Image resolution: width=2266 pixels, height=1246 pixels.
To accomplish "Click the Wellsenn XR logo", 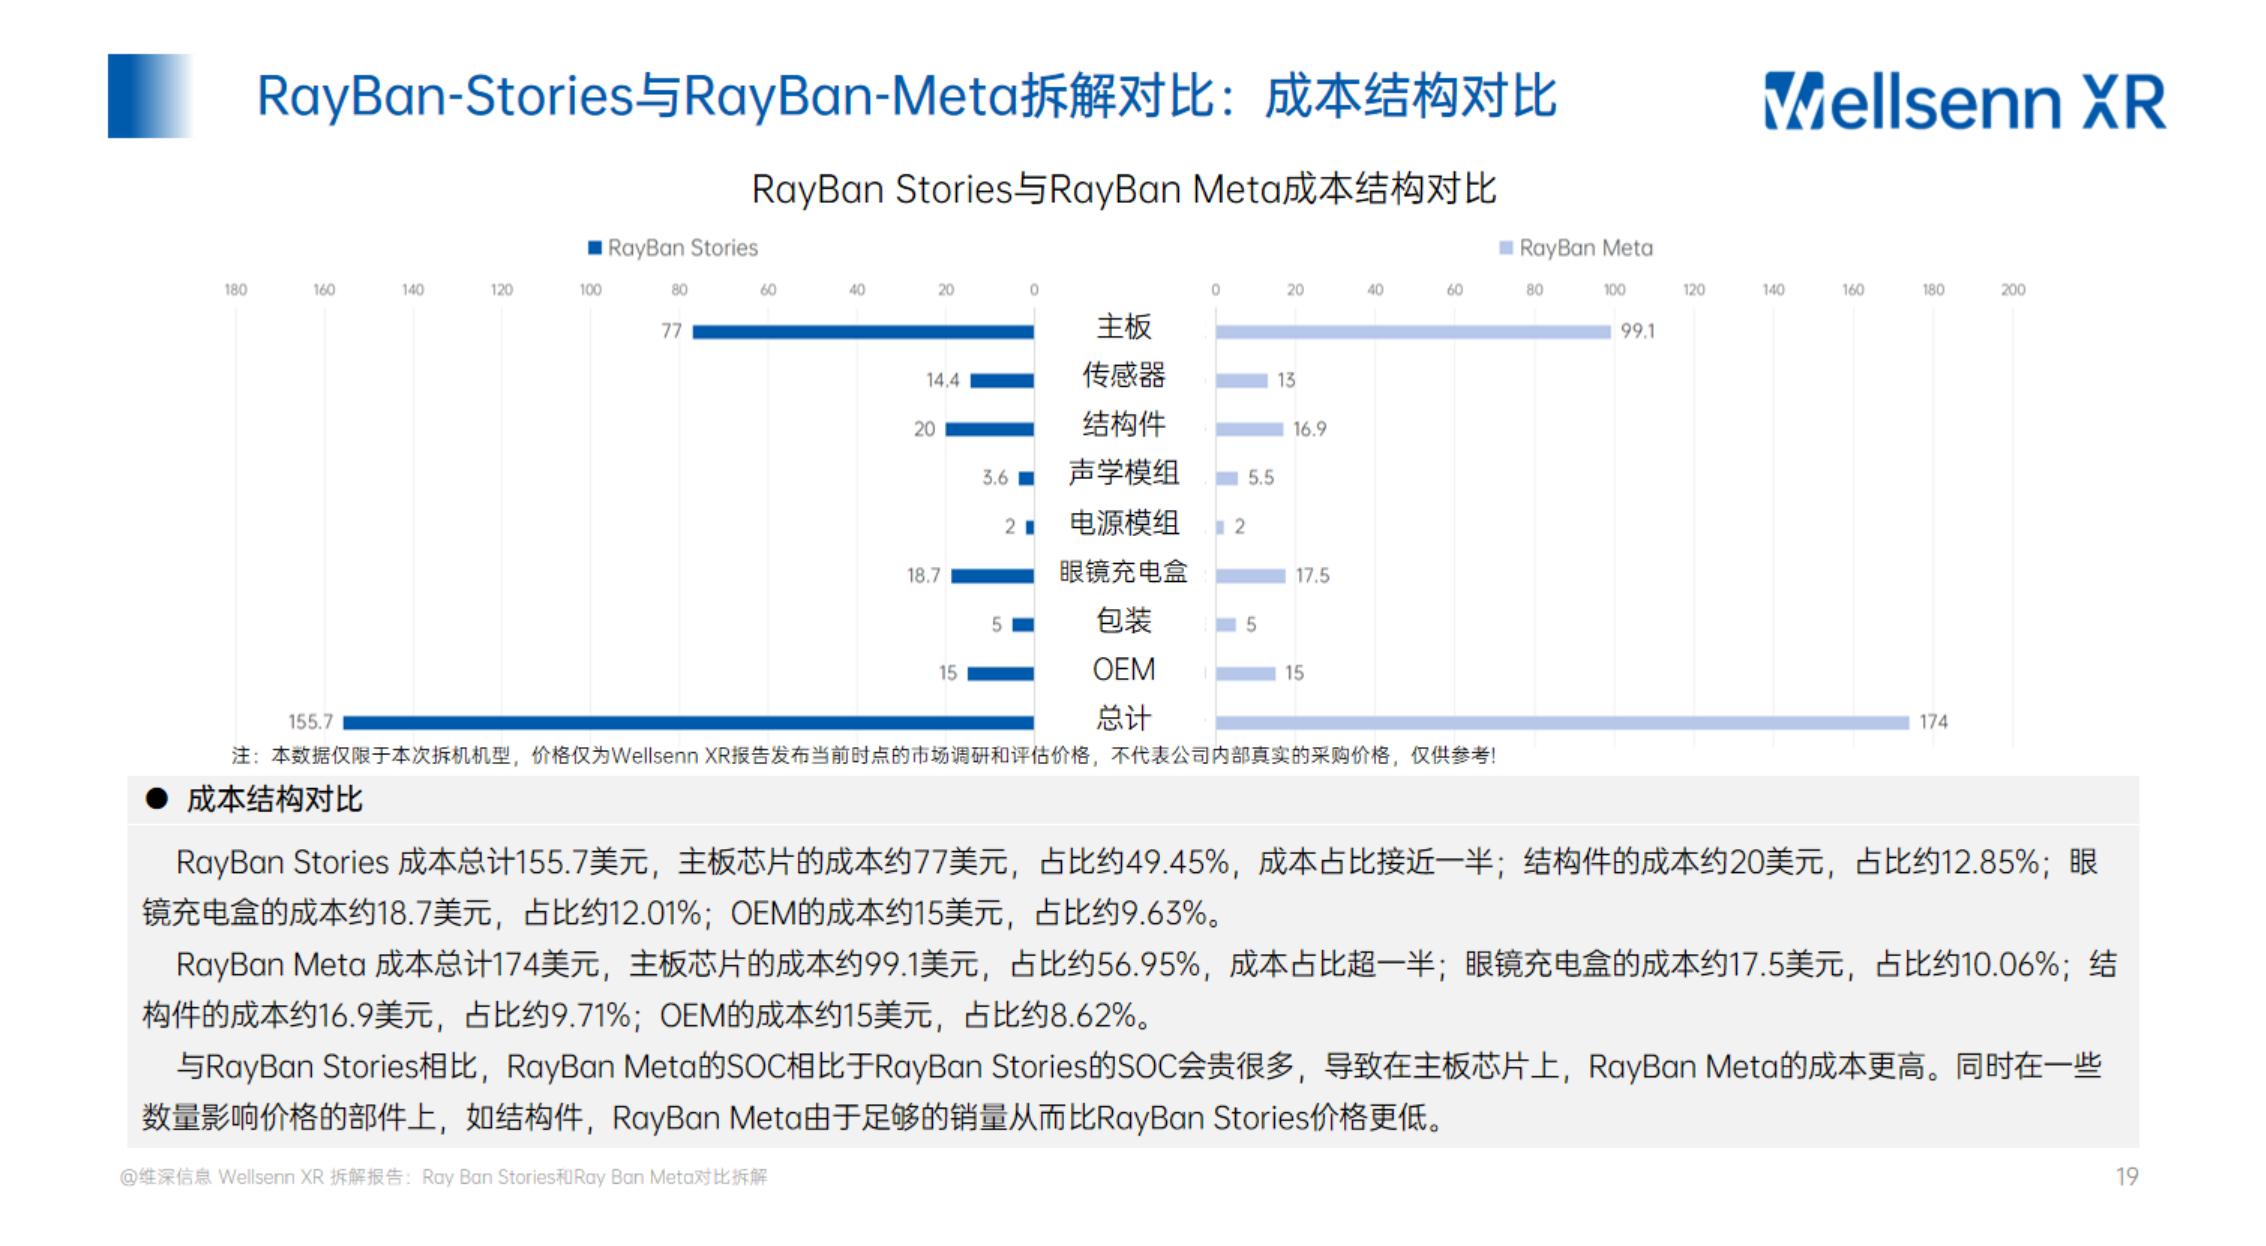I will [x=1964, y=101].
